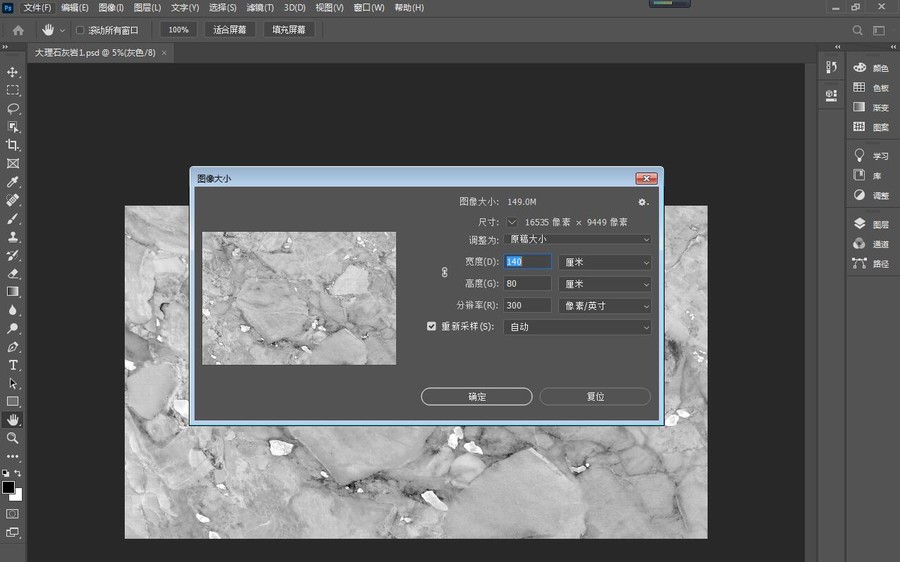Swap foreground and background colors
The image size is (900, 562).
18,473
